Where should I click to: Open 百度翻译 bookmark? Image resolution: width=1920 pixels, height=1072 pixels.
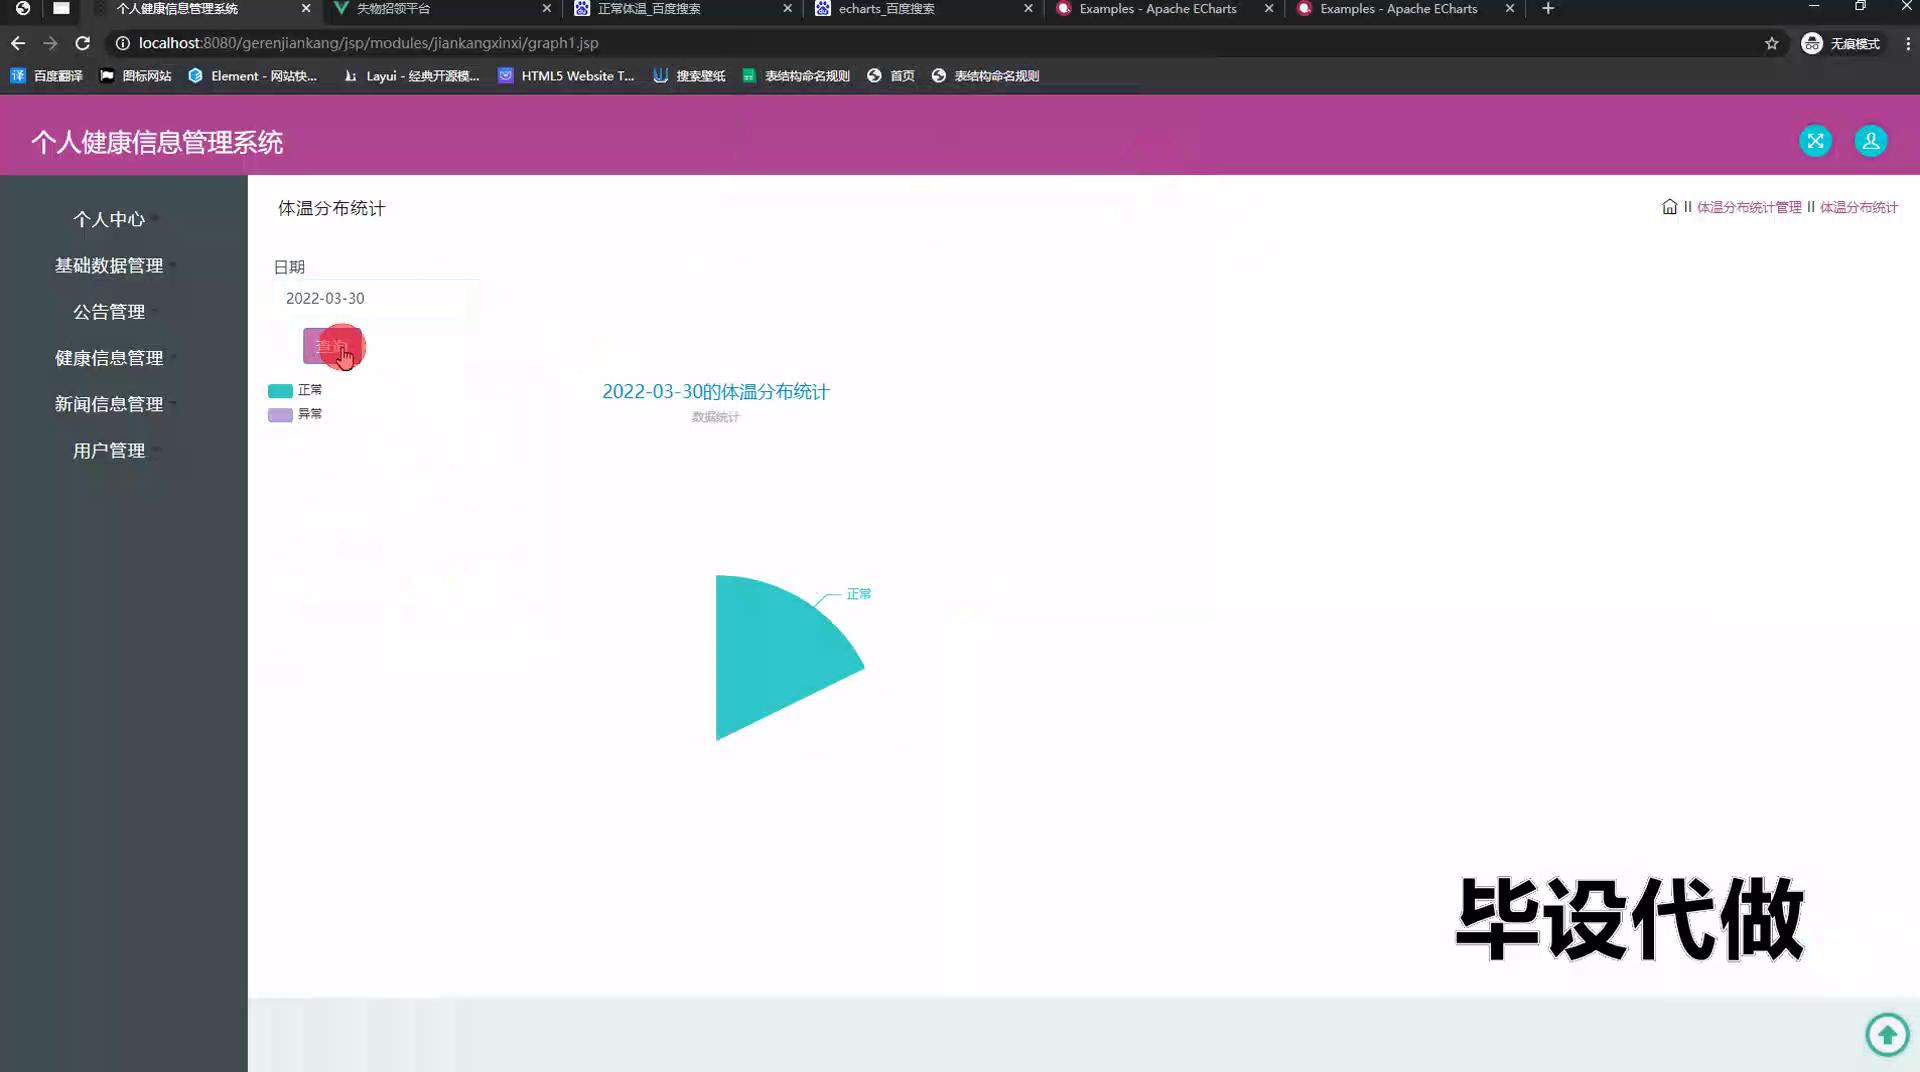coord(46,76)
